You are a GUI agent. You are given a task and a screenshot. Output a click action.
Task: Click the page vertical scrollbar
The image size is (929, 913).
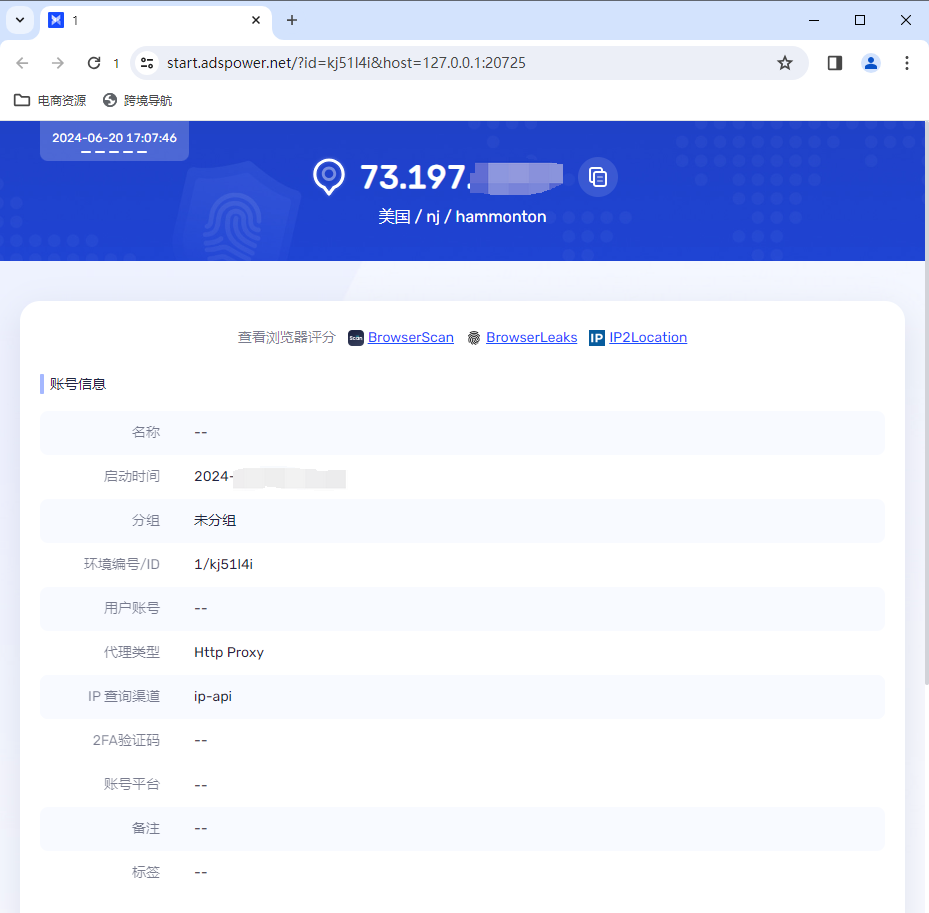pyautogui.click(x=926, y=403)
